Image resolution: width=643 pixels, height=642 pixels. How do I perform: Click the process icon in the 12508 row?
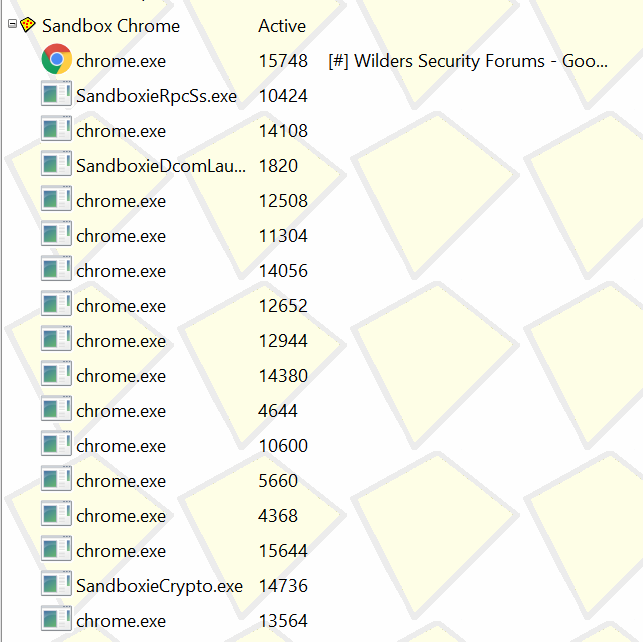coord(57,199)
